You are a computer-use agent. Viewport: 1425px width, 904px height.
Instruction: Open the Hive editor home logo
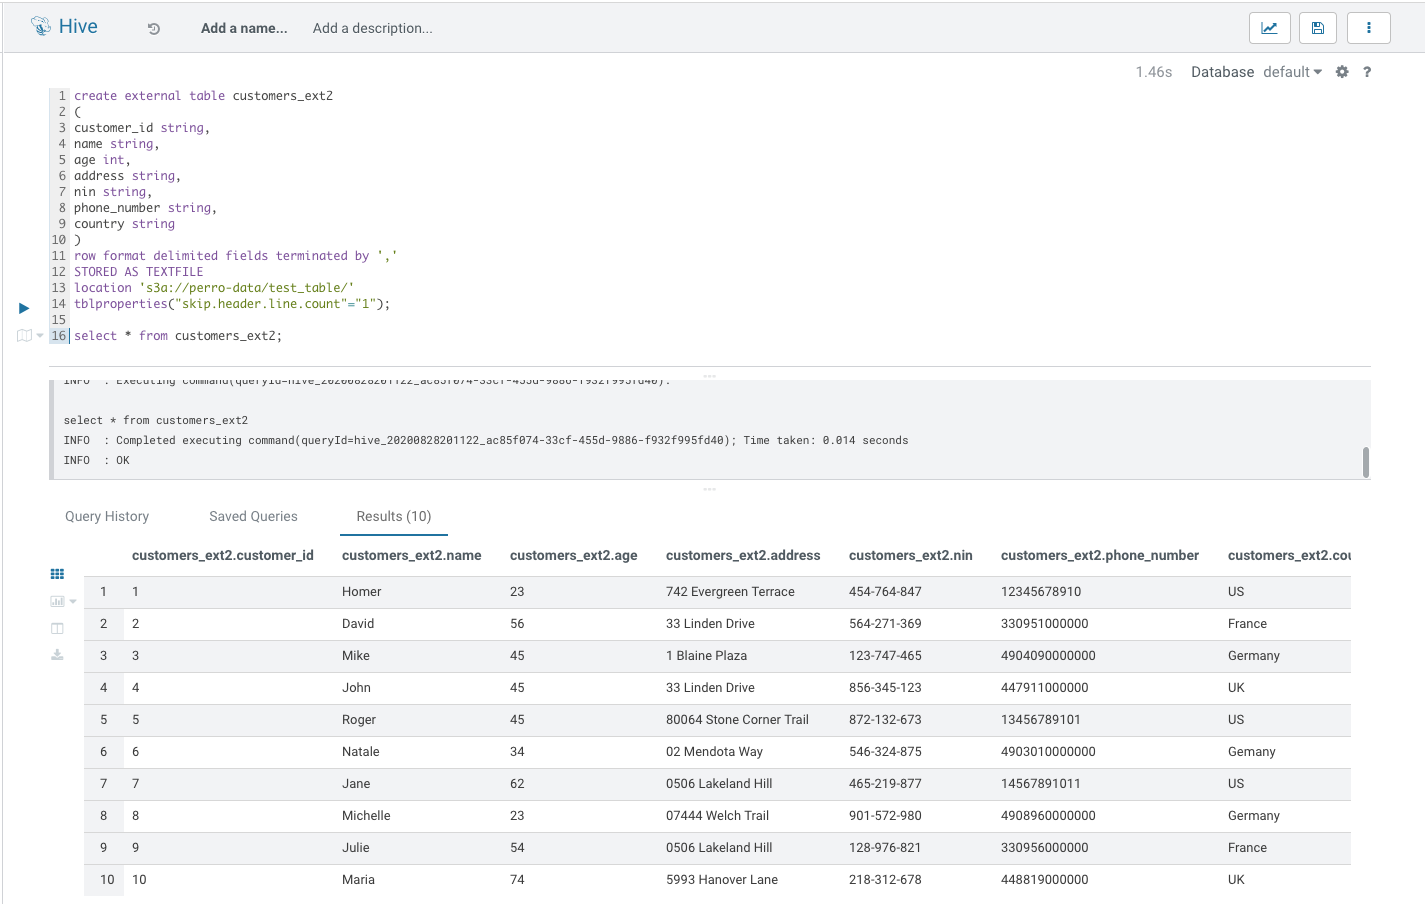(x=65, y=27)
